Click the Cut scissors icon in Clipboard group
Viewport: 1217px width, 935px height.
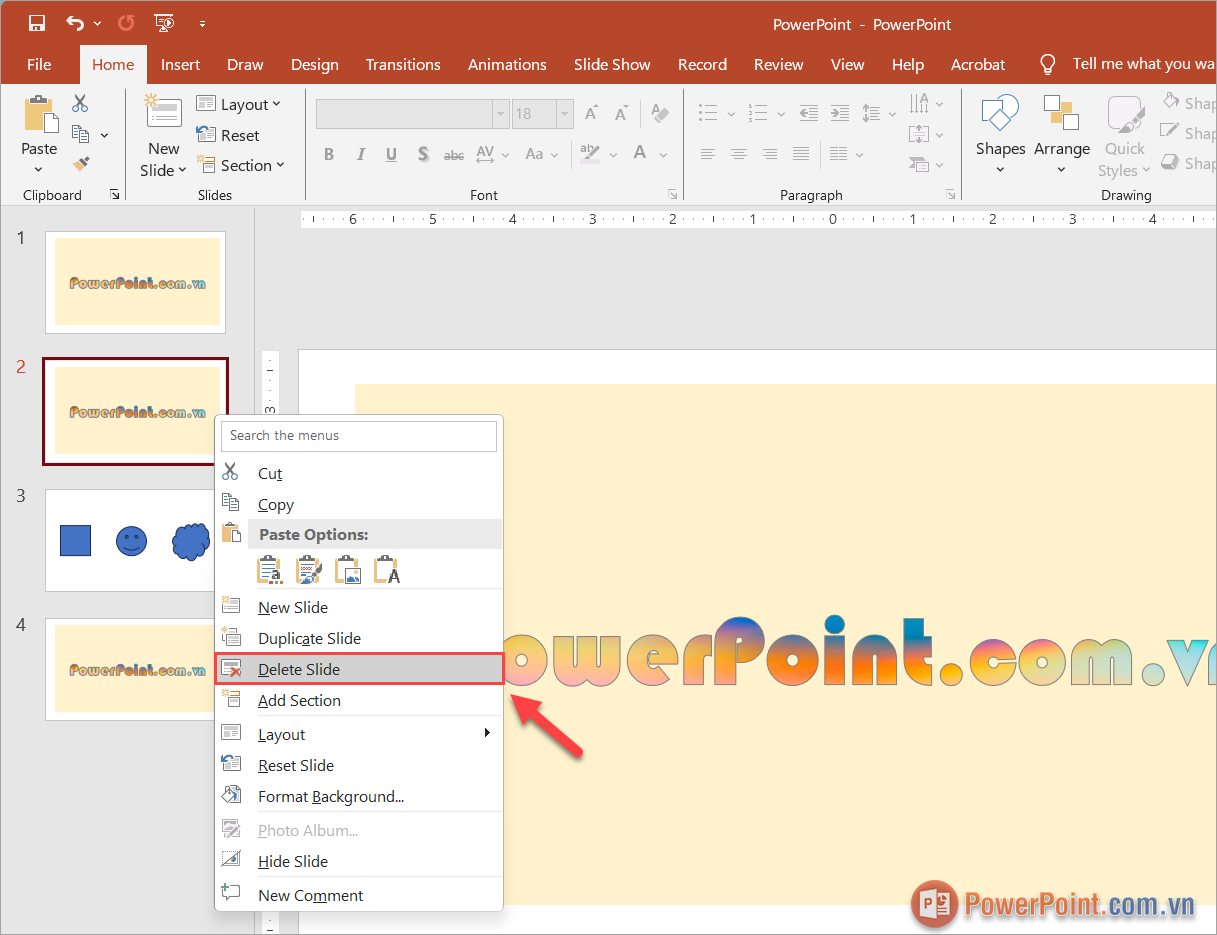click(80, 103)
